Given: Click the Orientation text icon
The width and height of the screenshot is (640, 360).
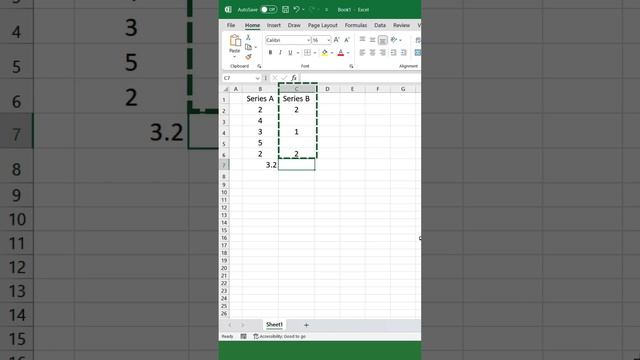Looking at the screenshot, I should click(x=393, y=40).
